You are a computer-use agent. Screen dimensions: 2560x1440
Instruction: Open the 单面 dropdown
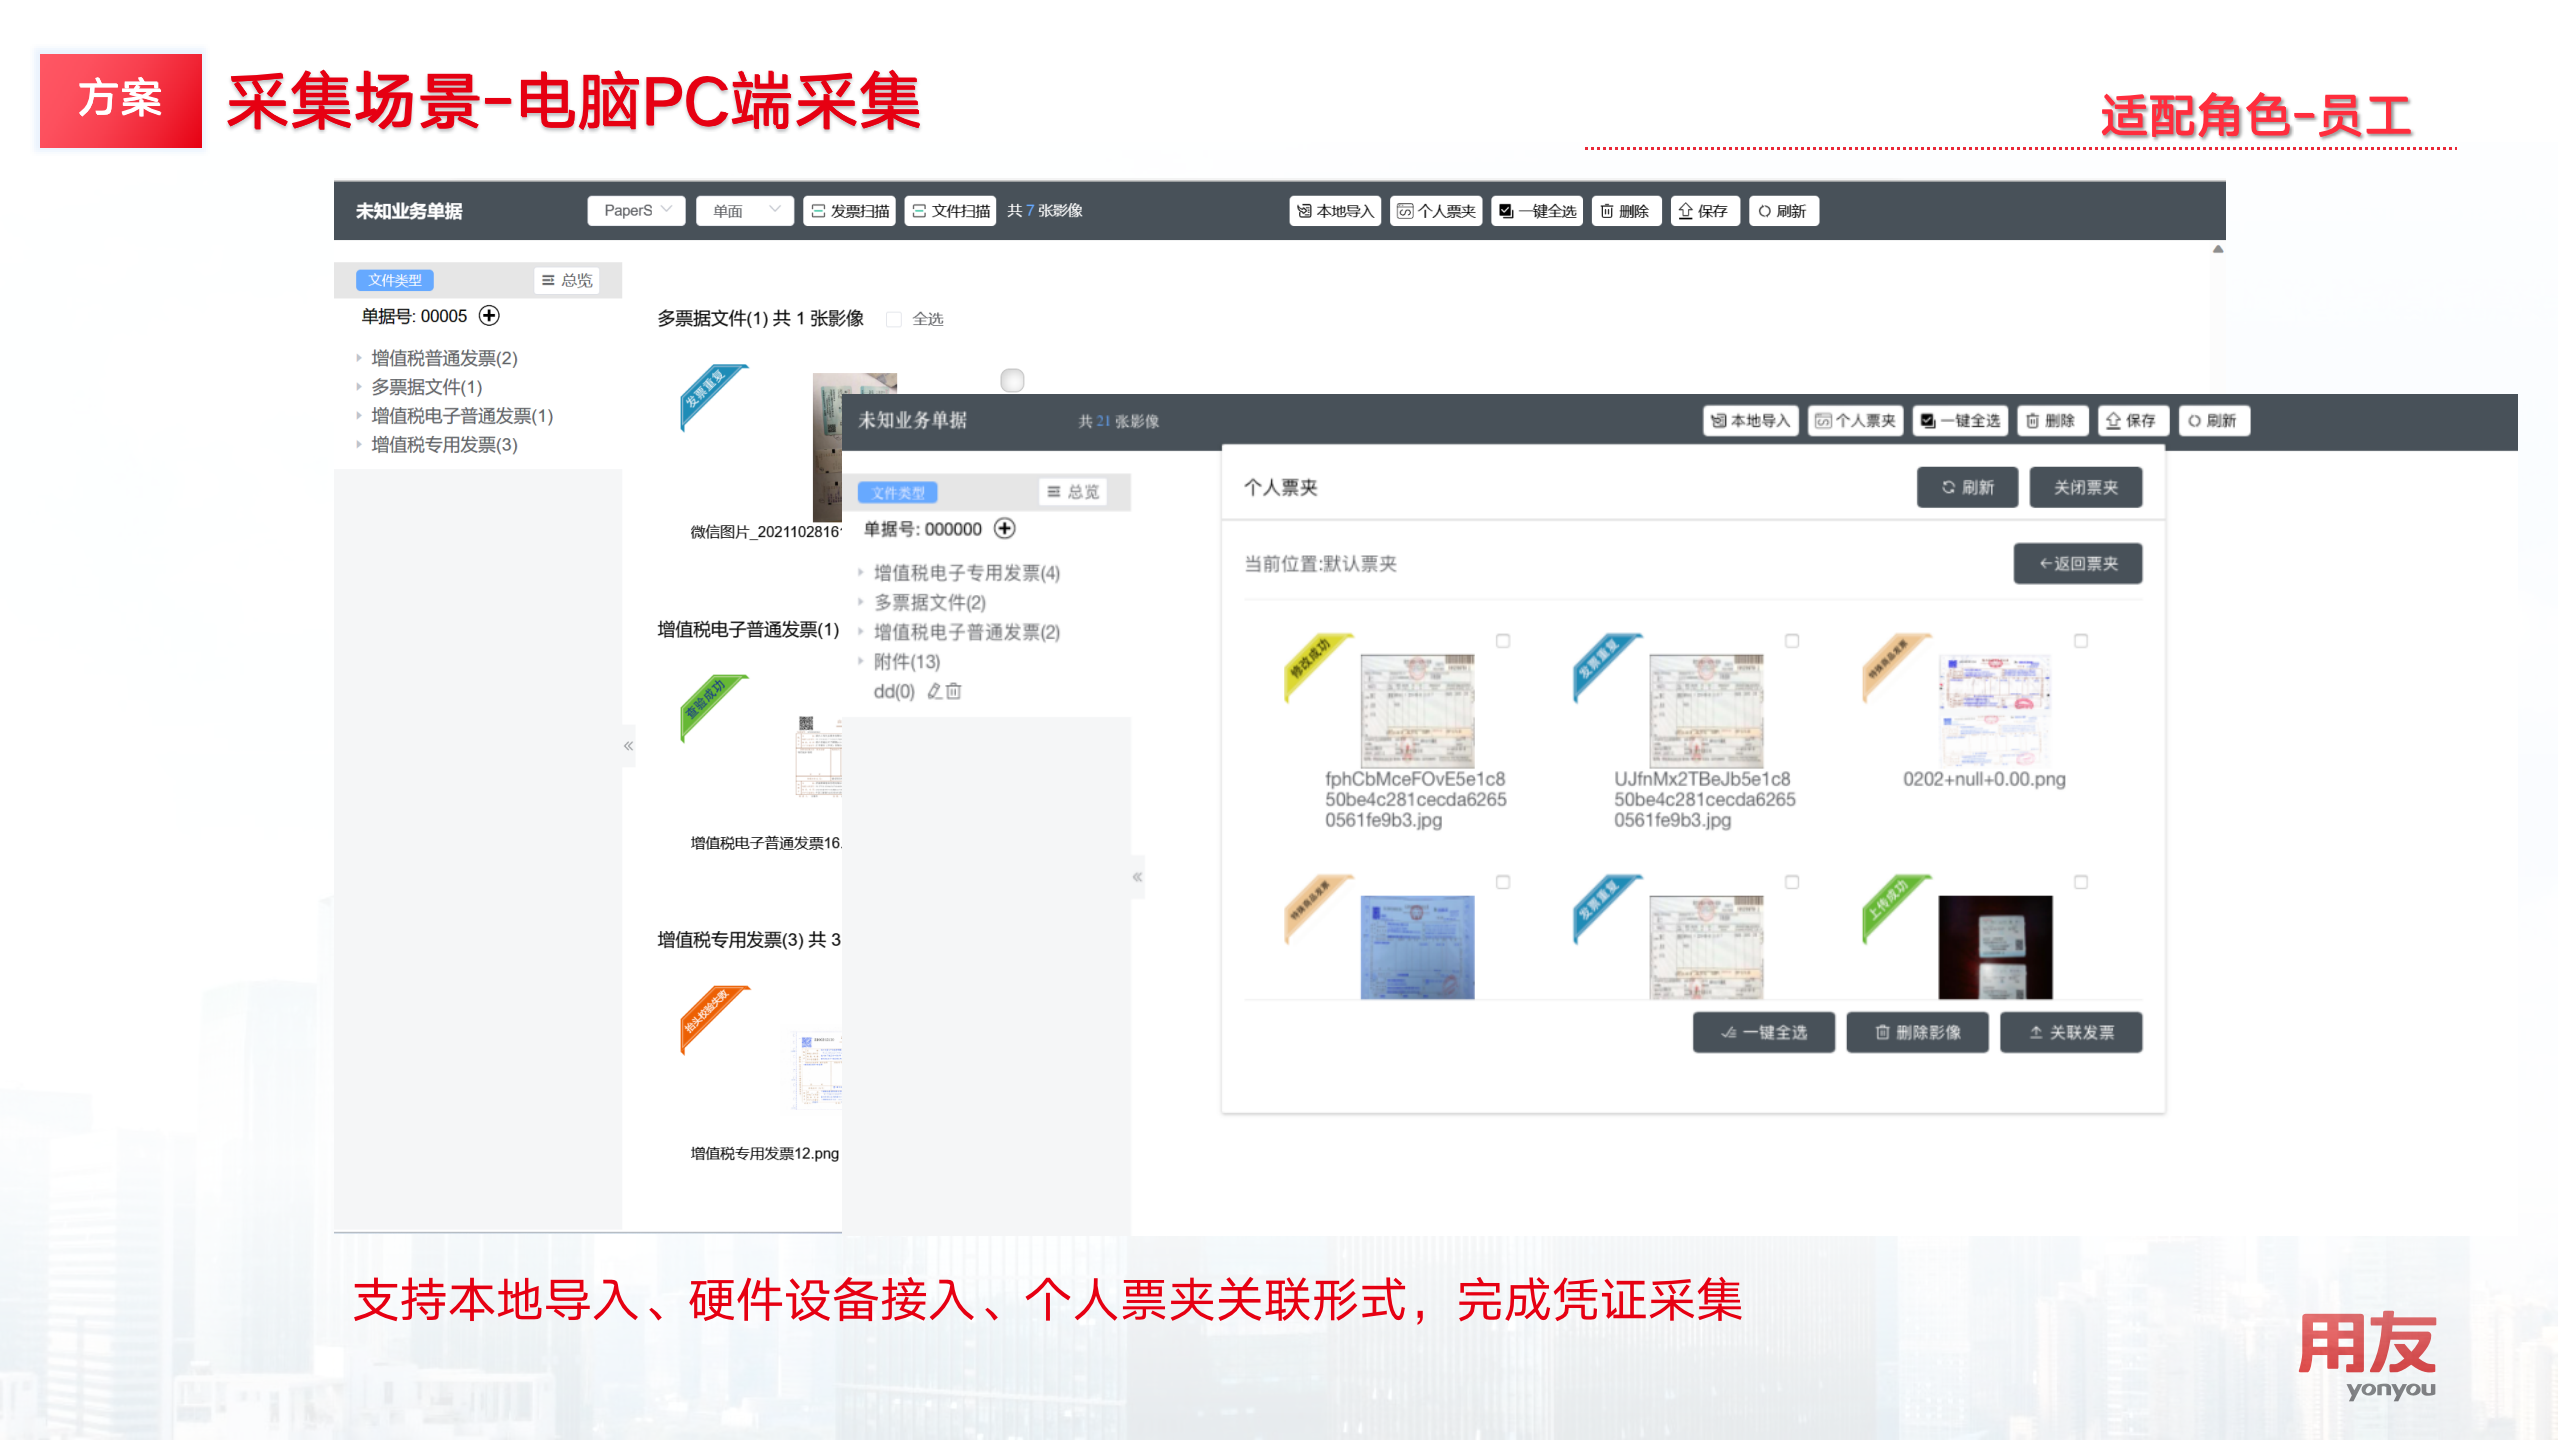744,211
